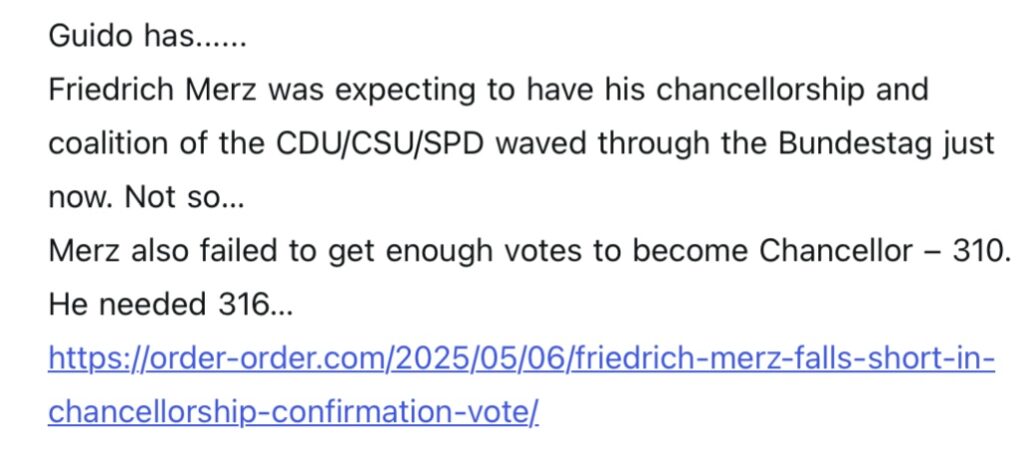Click the name "Friedrich Merz" in the text

coord(154,89)
